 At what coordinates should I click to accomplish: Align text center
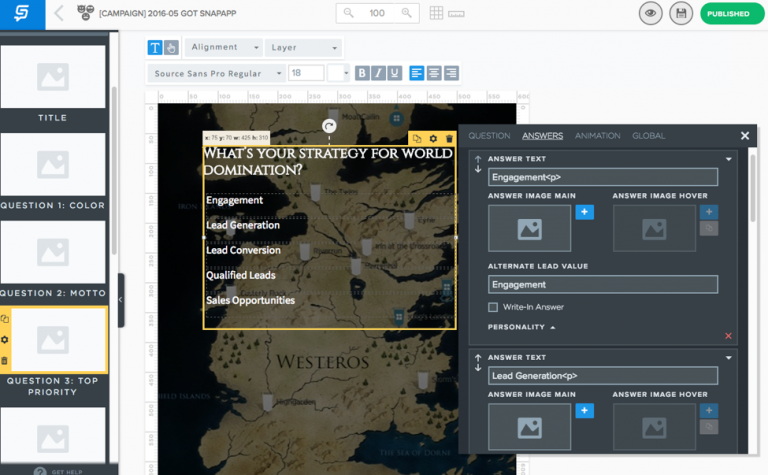[434, 73]
